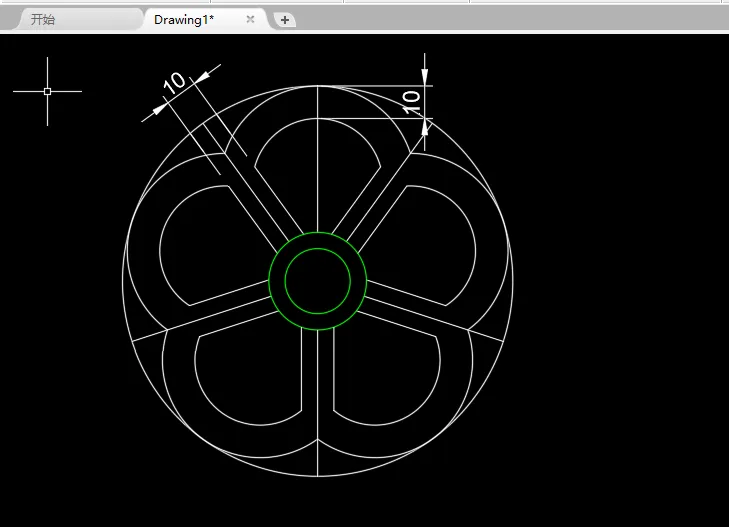Pick the top petal's inner arc
Screen dimensions: 729x527
pyautogui.click(x=318, y=119)
